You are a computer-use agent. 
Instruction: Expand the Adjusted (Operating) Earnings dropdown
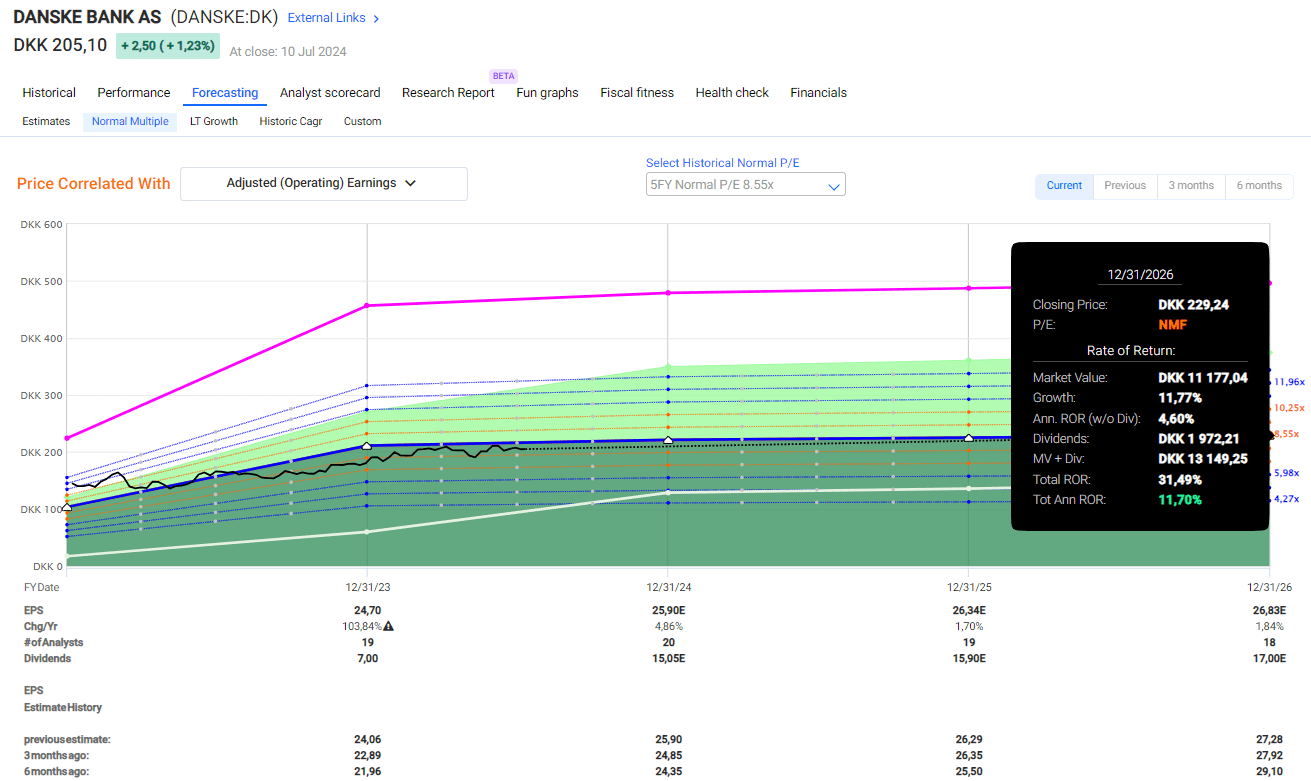323,184
